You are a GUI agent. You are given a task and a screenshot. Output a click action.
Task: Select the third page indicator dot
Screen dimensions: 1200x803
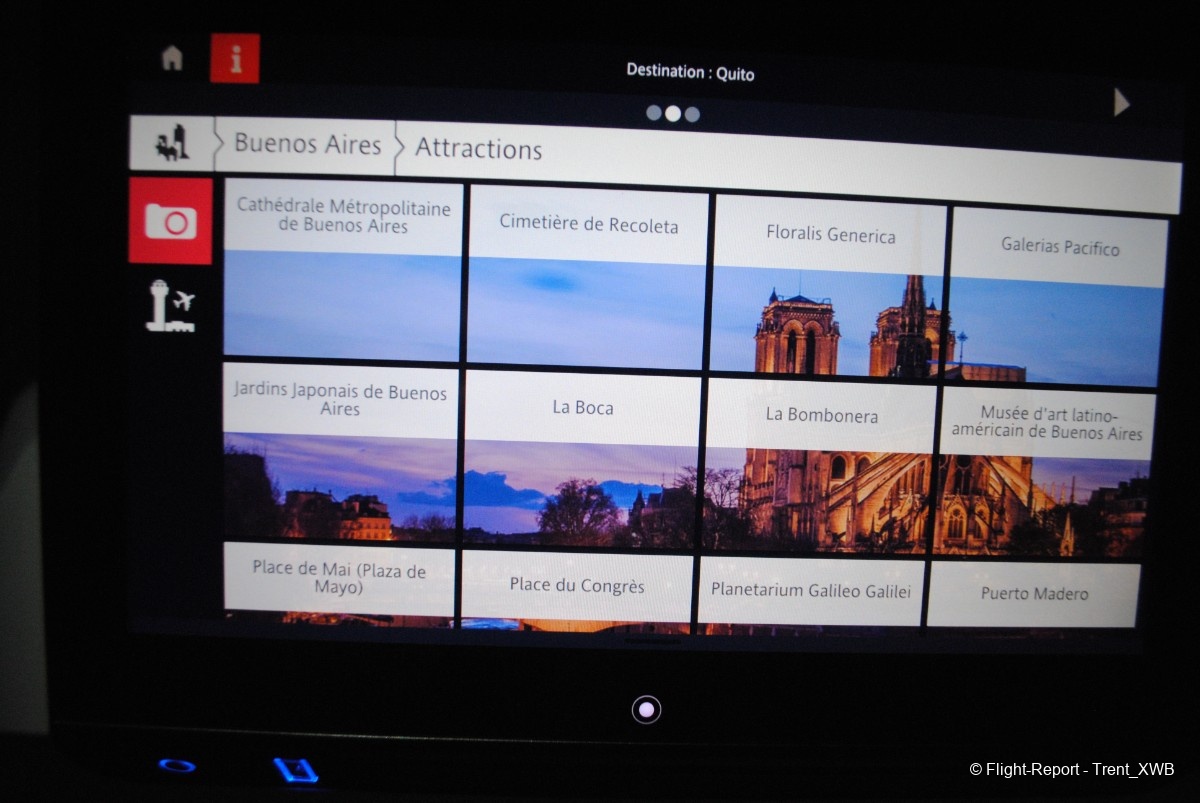coord(692,114)
